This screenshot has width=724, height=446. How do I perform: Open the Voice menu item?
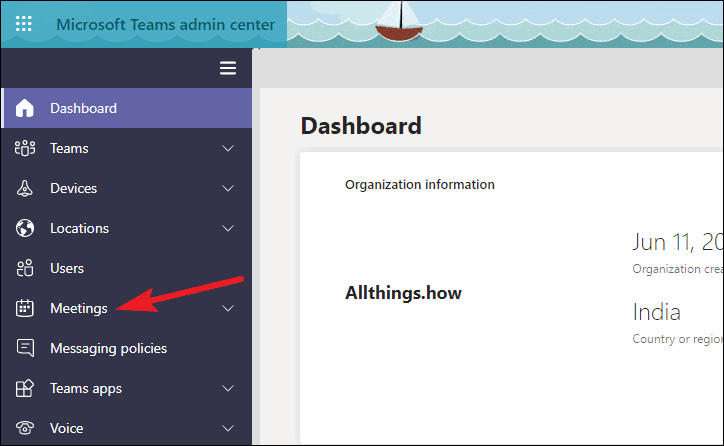127,428
